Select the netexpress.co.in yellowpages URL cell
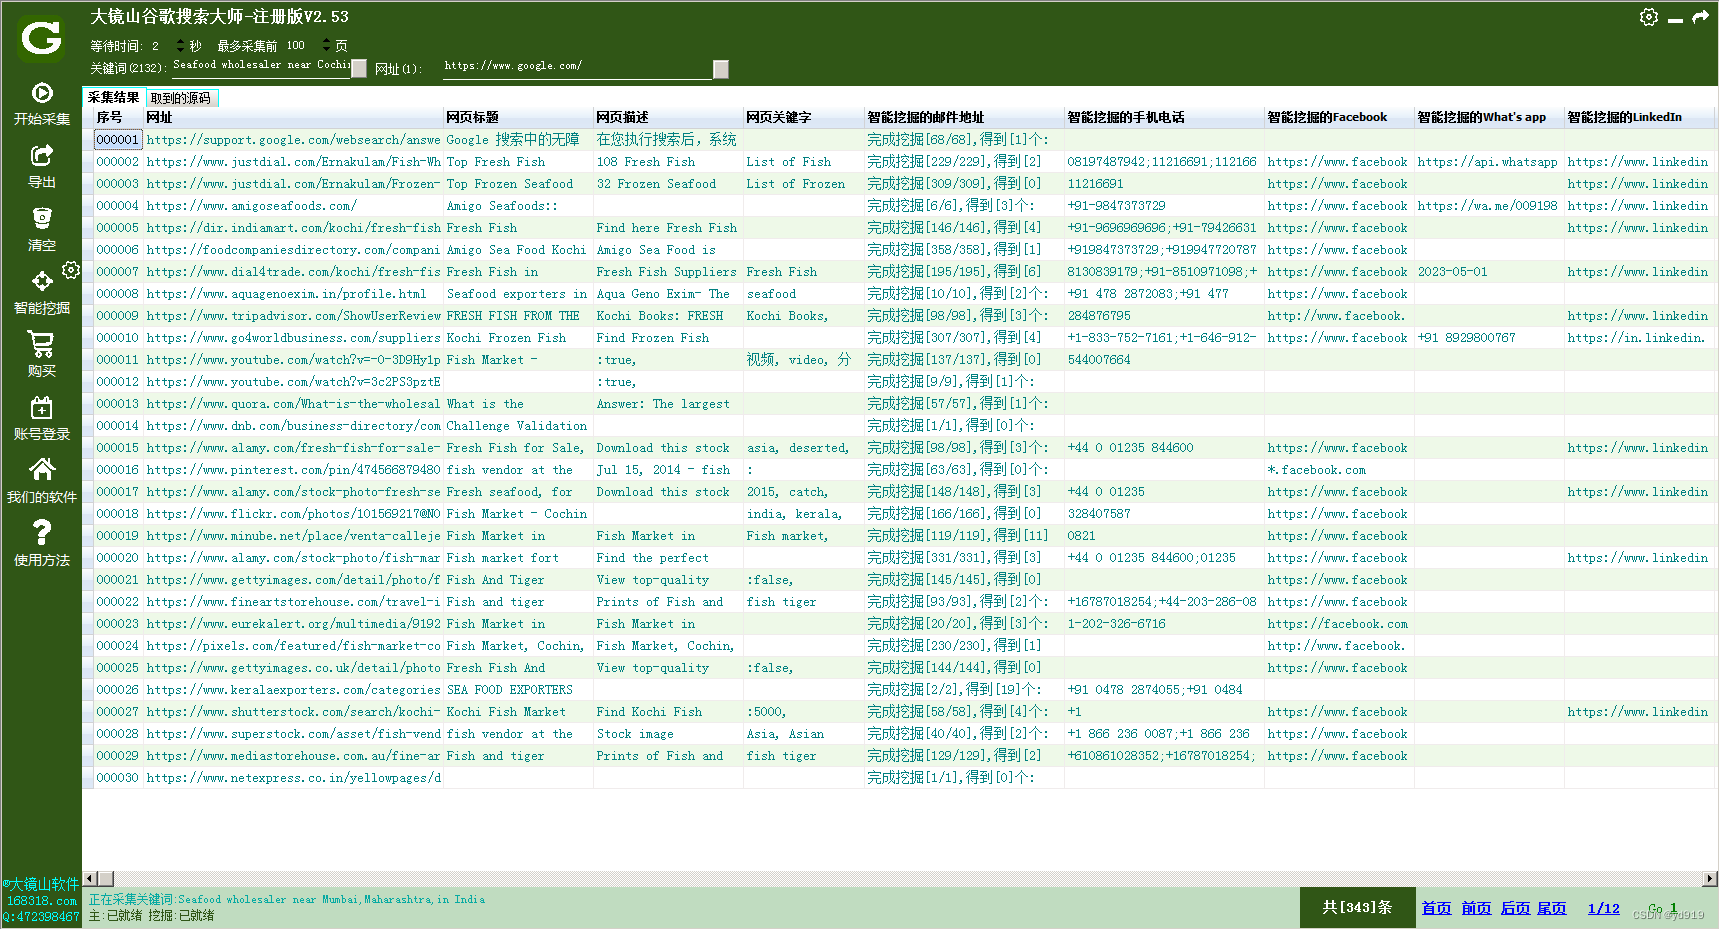 [293, 778]
